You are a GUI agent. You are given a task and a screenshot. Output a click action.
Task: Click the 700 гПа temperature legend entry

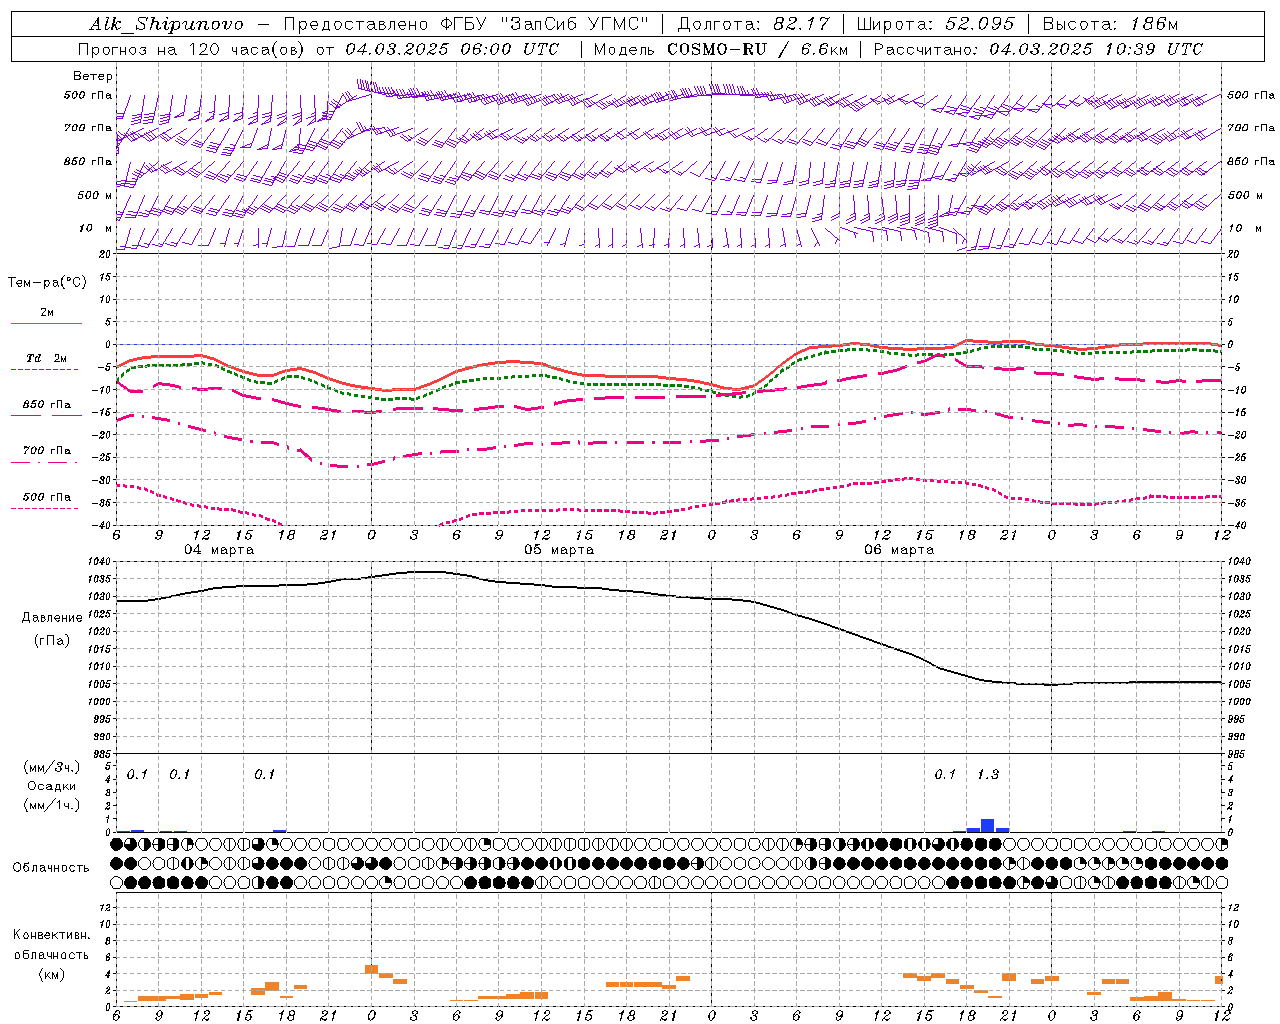pos(46,451)
